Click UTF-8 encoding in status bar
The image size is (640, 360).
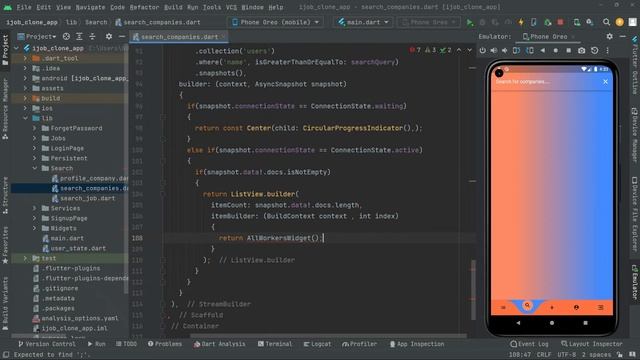click(x=567, y=355)
